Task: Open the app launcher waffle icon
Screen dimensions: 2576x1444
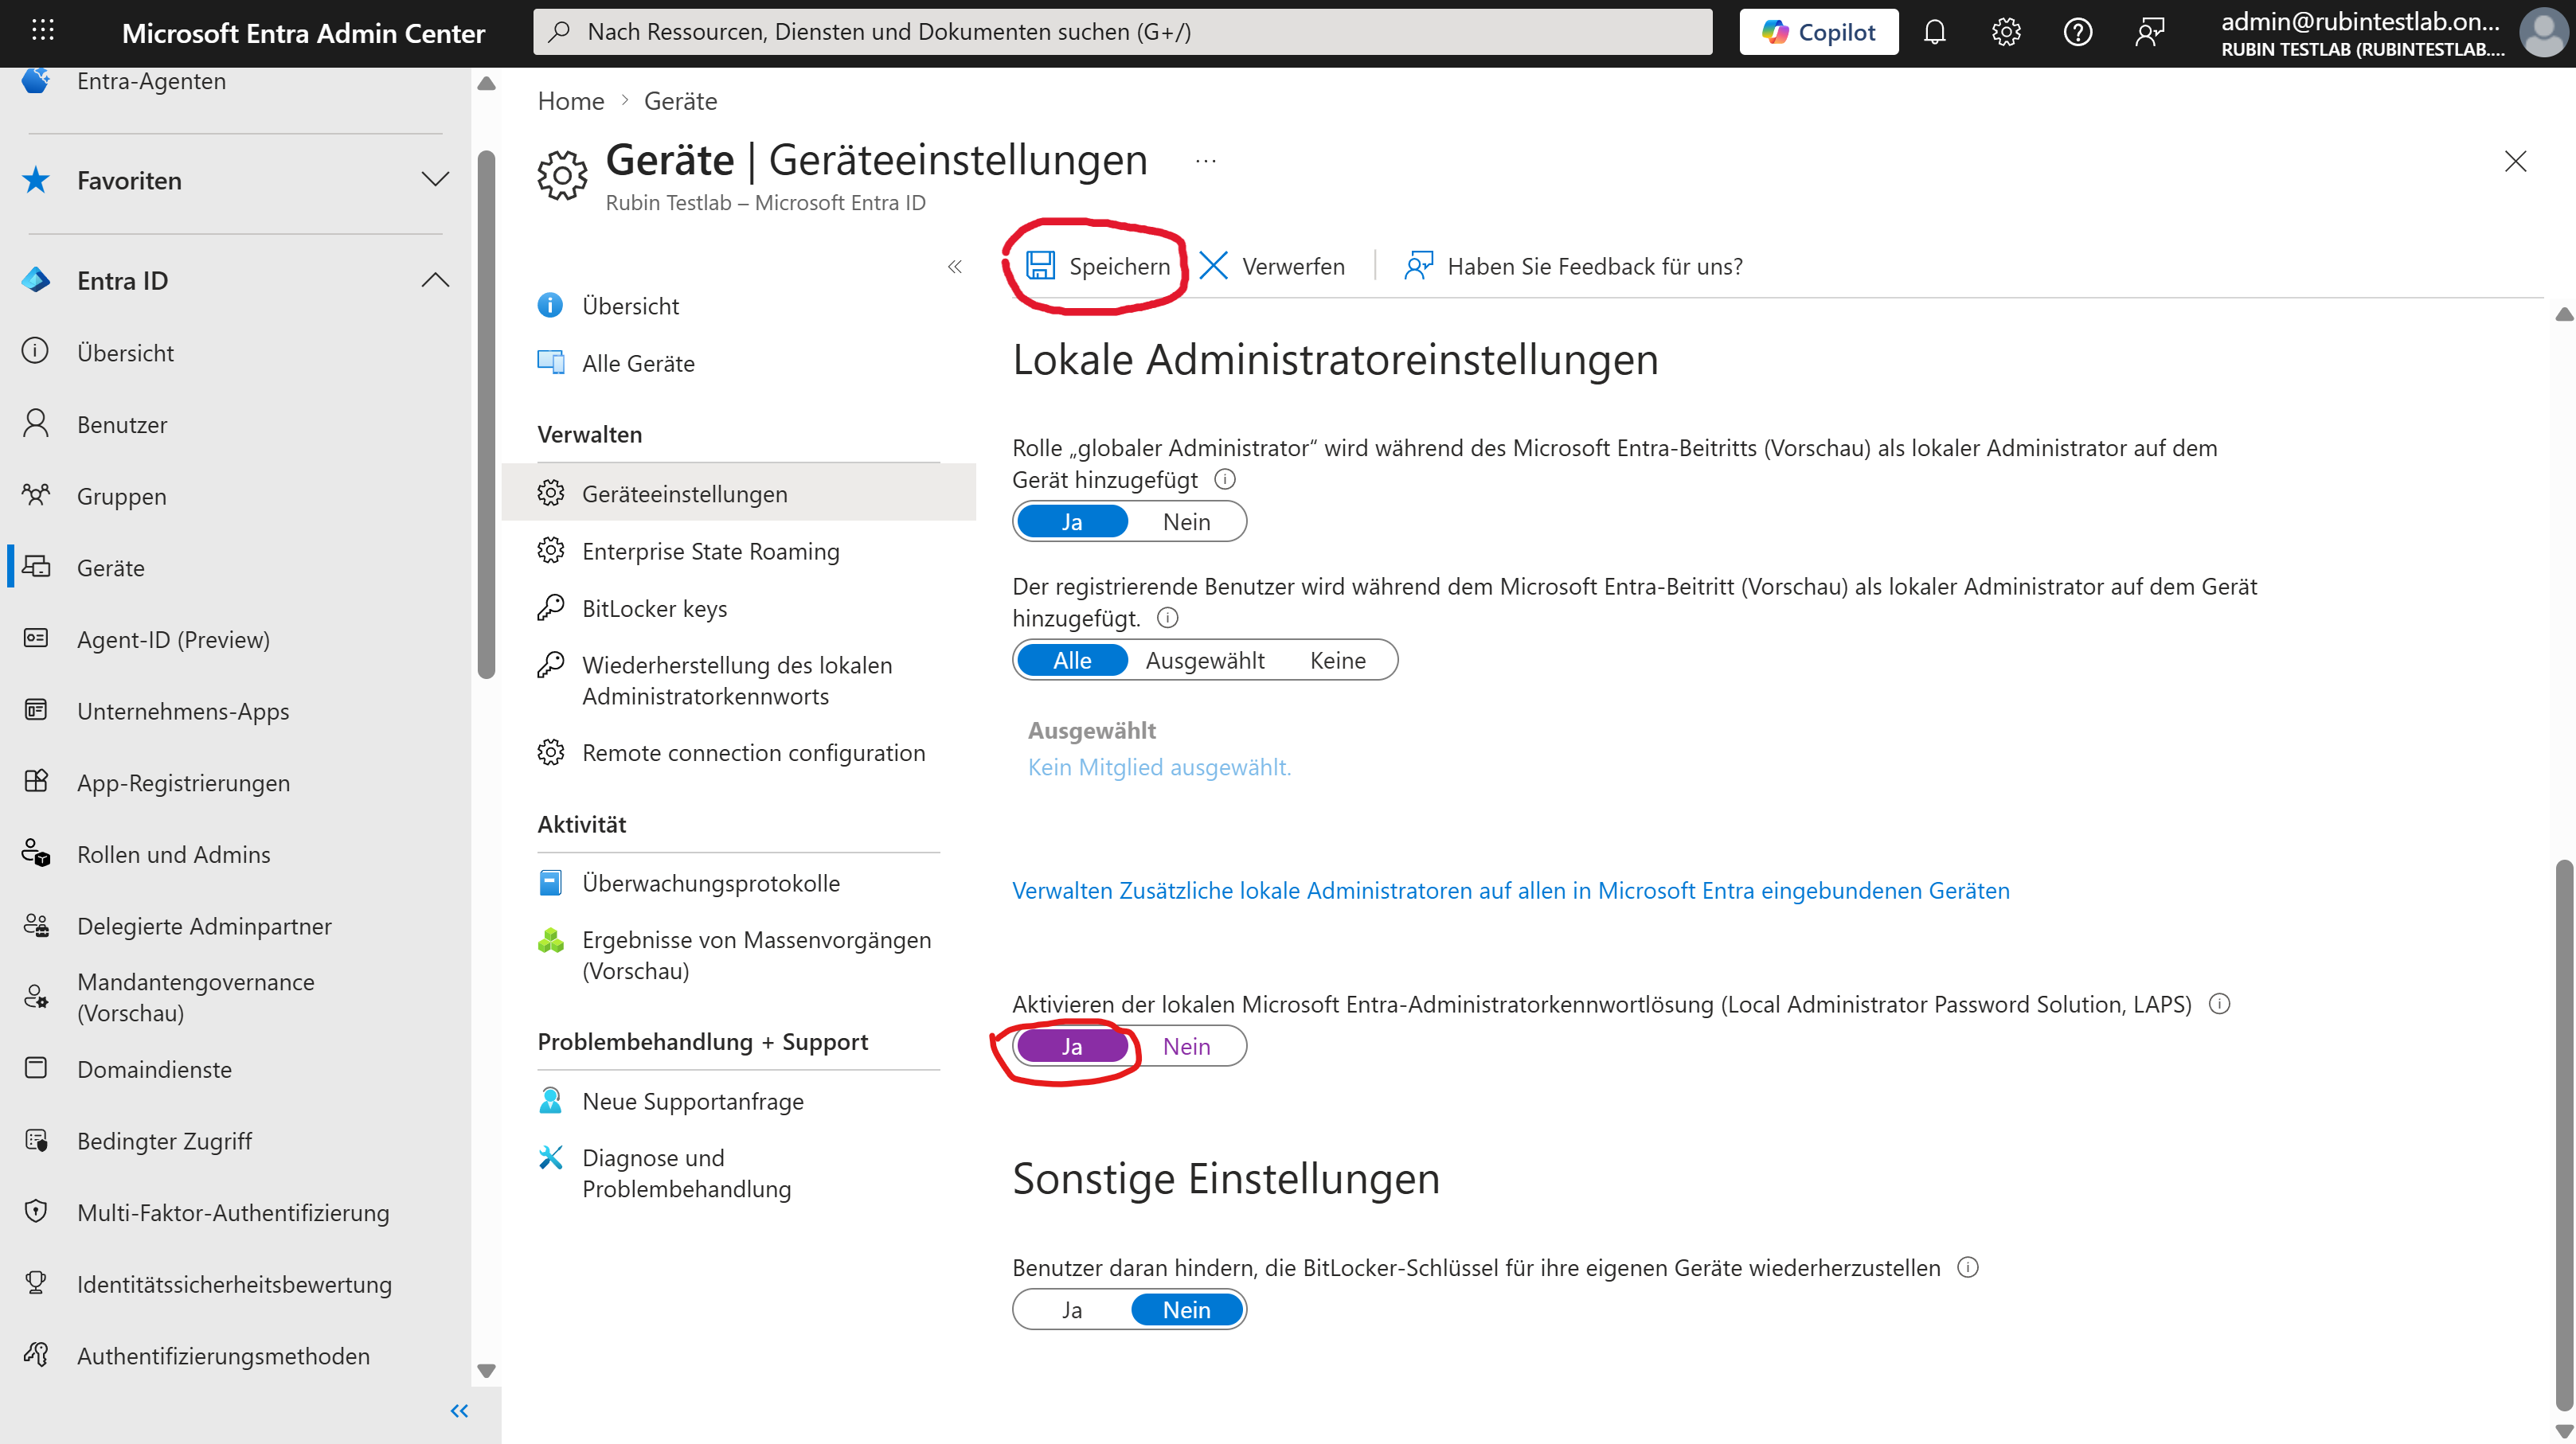Action: point(42,31)
